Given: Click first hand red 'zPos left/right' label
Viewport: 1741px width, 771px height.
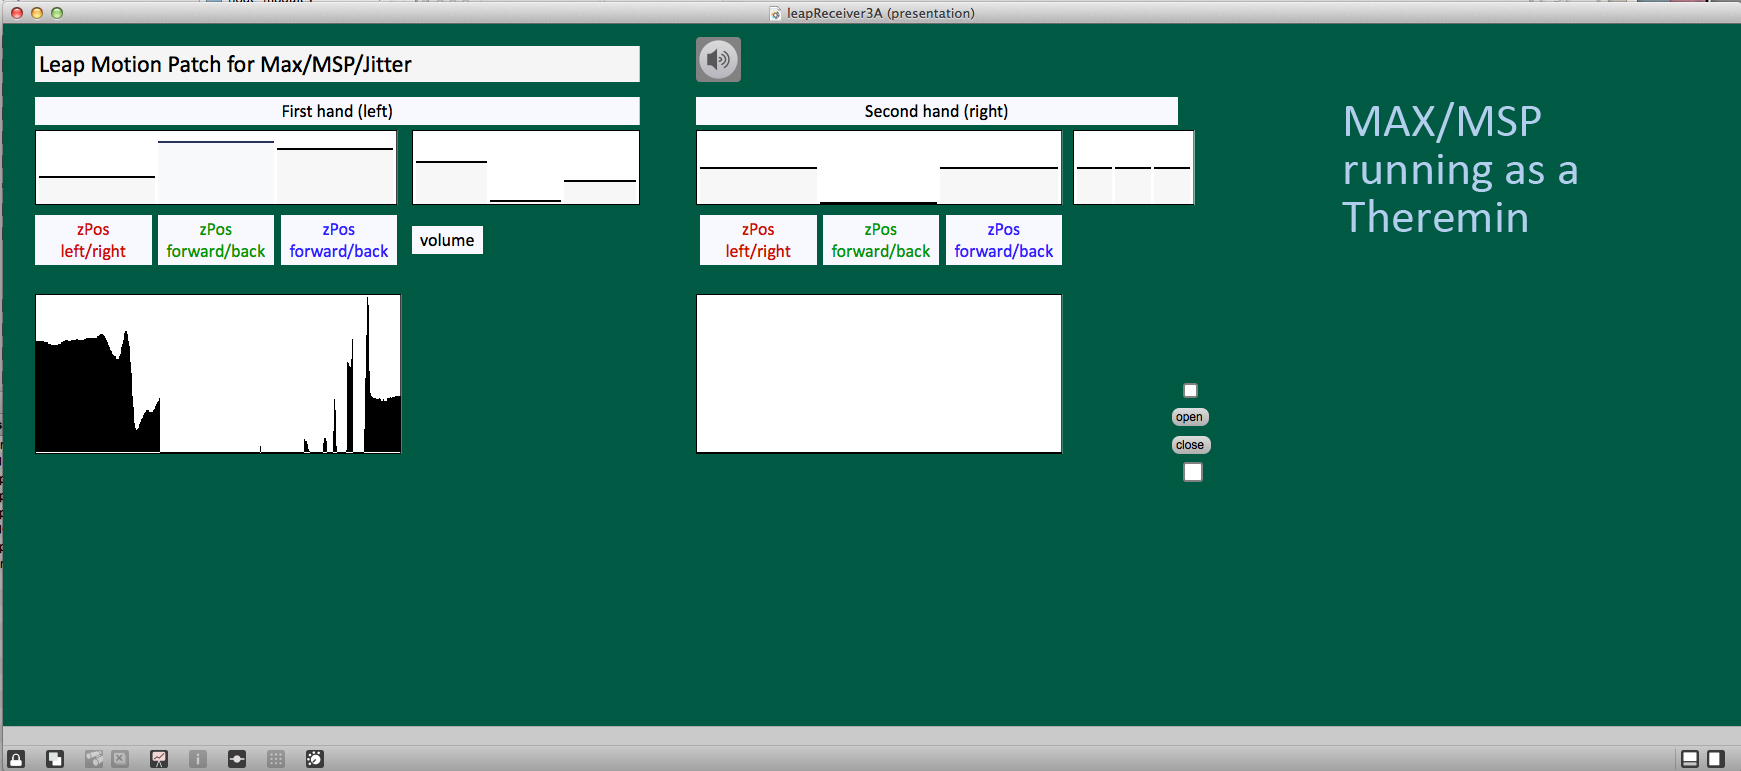Looking at the screenshot, I should coord(93,240).
